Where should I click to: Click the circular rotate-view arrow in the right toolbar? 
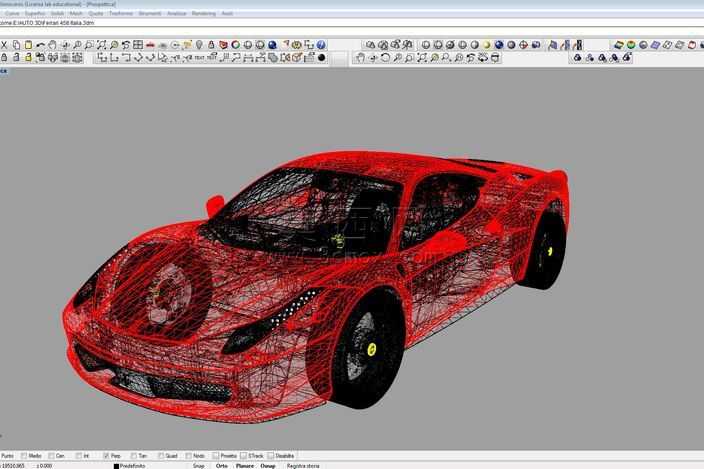385,57
